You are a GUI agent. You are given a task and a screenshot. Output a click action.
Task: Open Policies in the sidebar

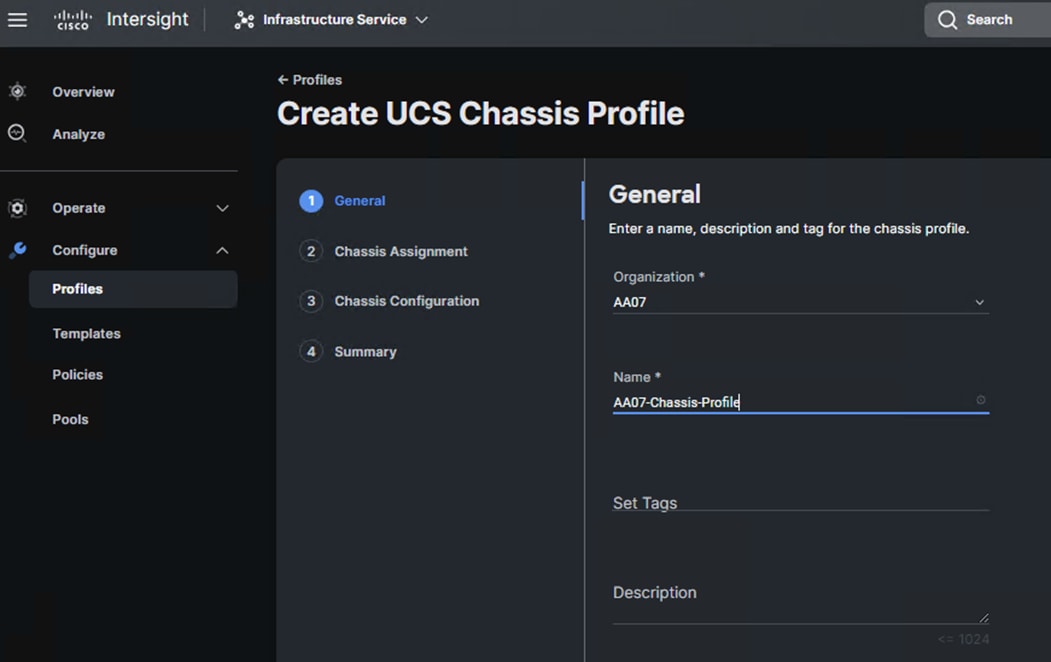[x=78, y=375]
